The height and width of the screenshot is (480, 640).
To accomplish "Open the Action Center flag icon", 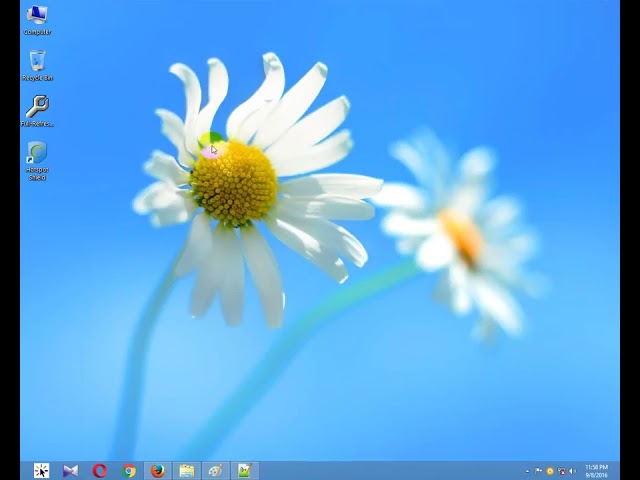I will tap(539, 471).
